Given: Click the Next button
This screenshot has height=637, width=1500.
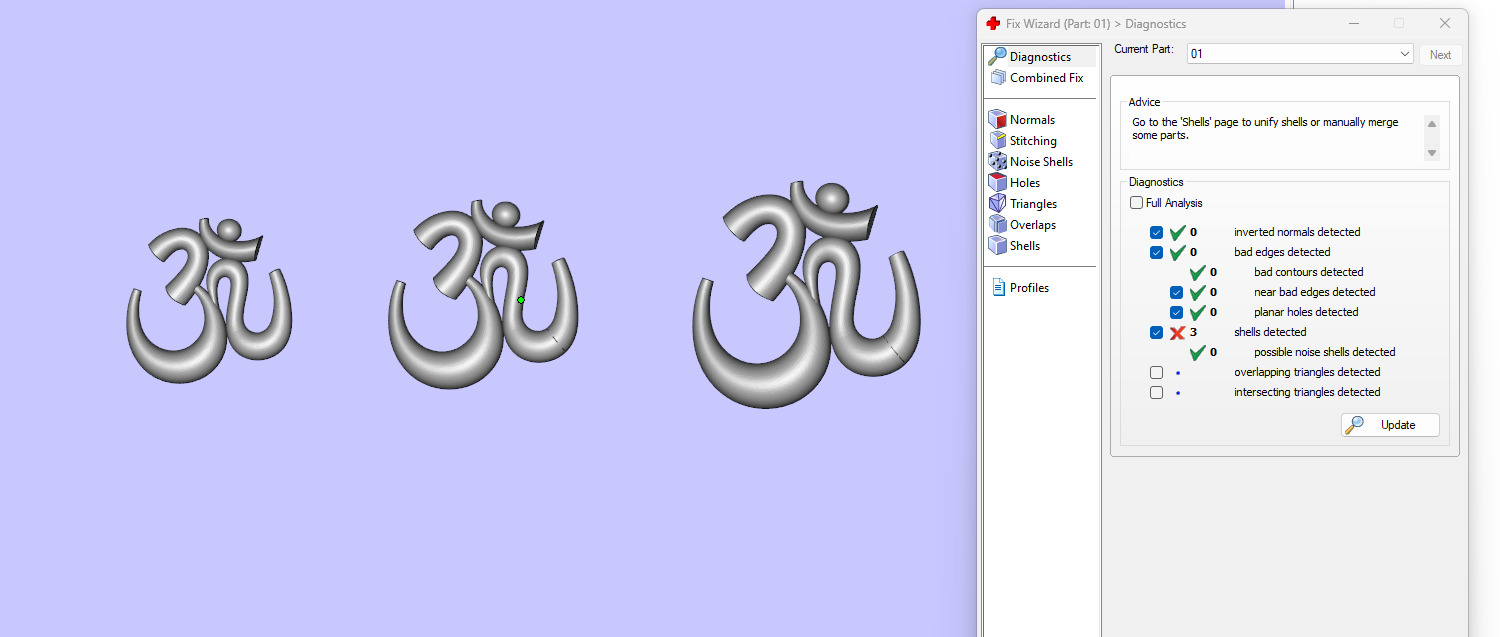Looking at the screenshot, I should [x=1440, y=55].
